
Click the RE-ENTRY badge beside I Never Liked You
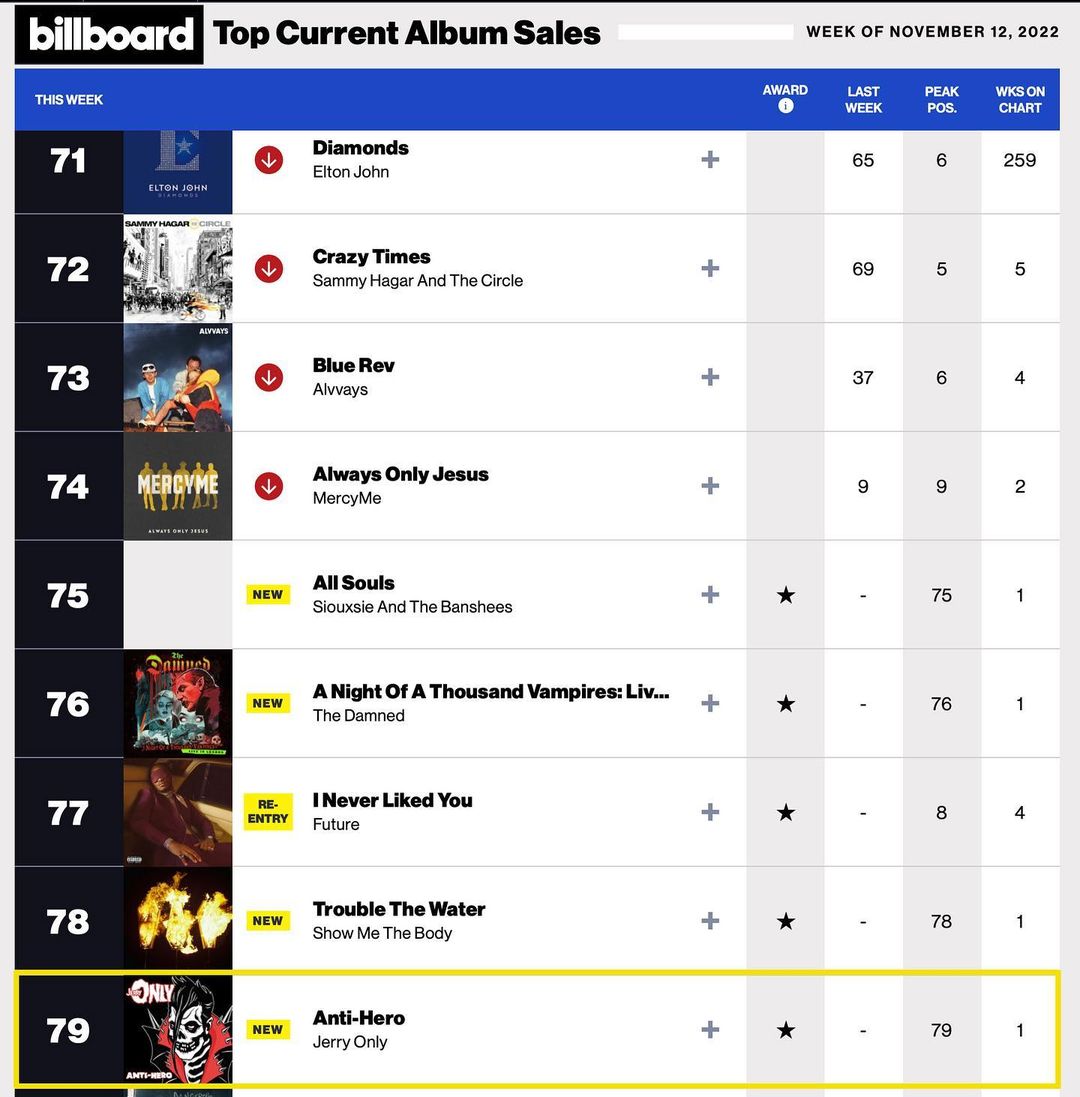268,811
